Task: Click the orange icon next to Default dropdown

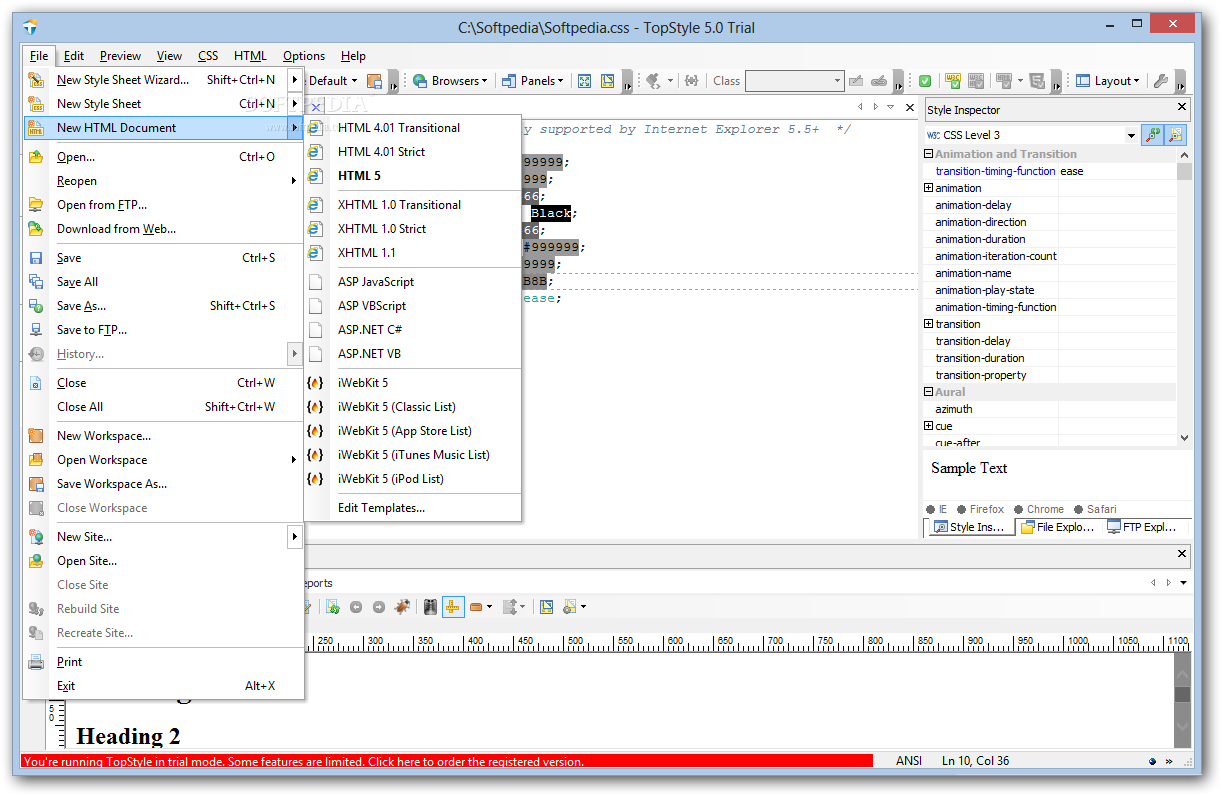Action: coord(375,81)
